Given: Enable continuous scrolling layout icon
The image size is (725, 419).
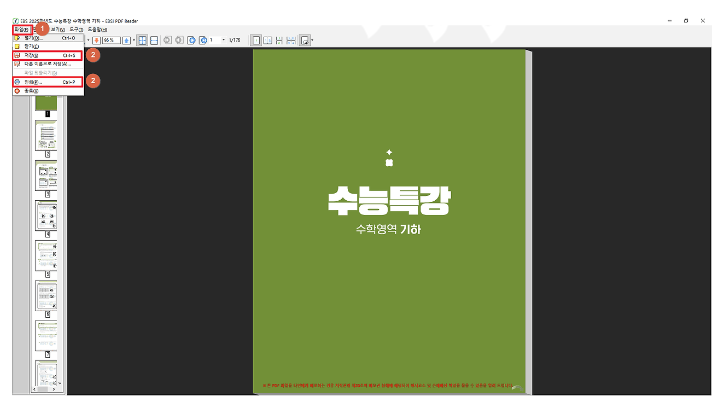Looking at the screenshot, I should [279, 40].
